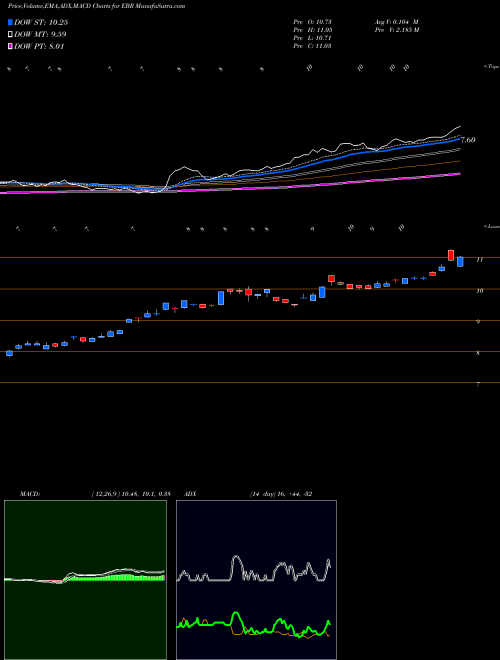The width and height of the screenshot is (500, 660).
Task: Click the 'ADX' panel heading
Action: (190, 494)
